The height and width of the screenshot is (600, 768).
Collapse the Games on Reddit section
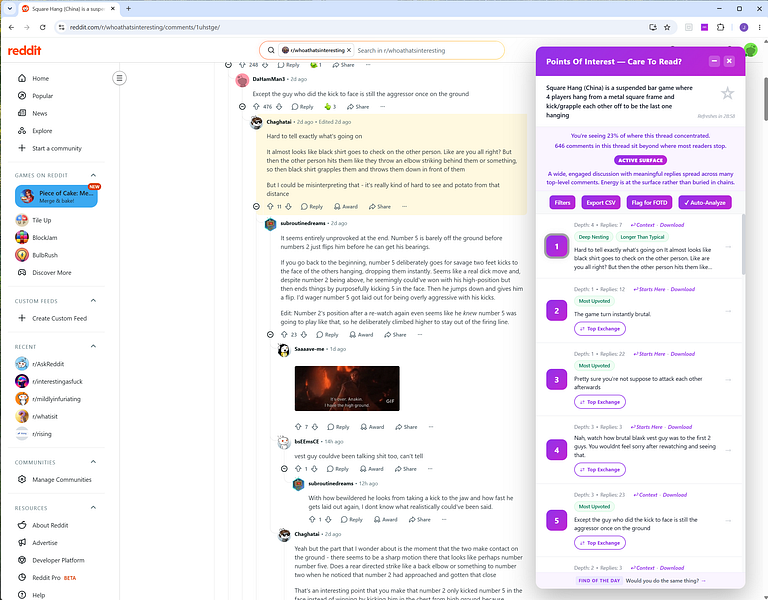[x=93, y=175]
